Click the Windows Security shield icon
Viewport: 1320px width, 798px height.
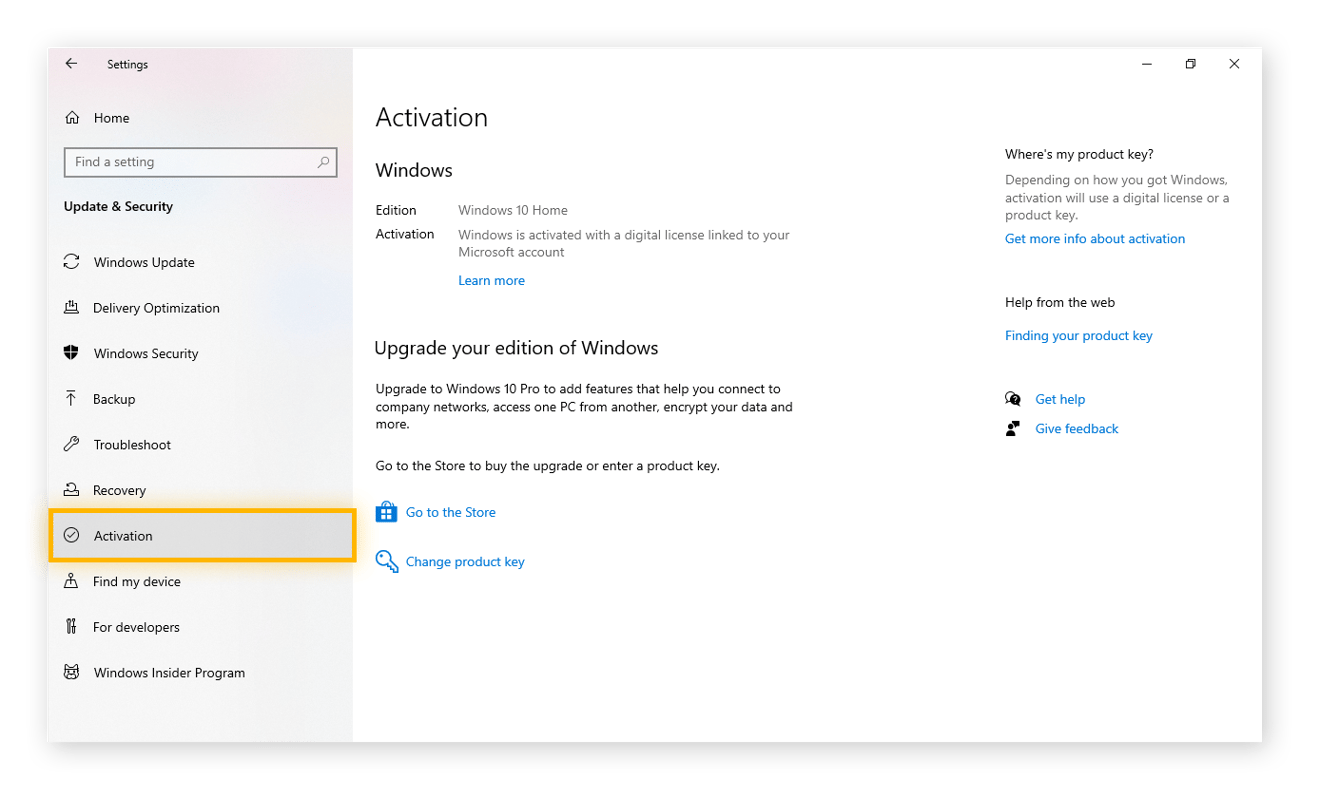pyautogui.click(x=71, y=353)
